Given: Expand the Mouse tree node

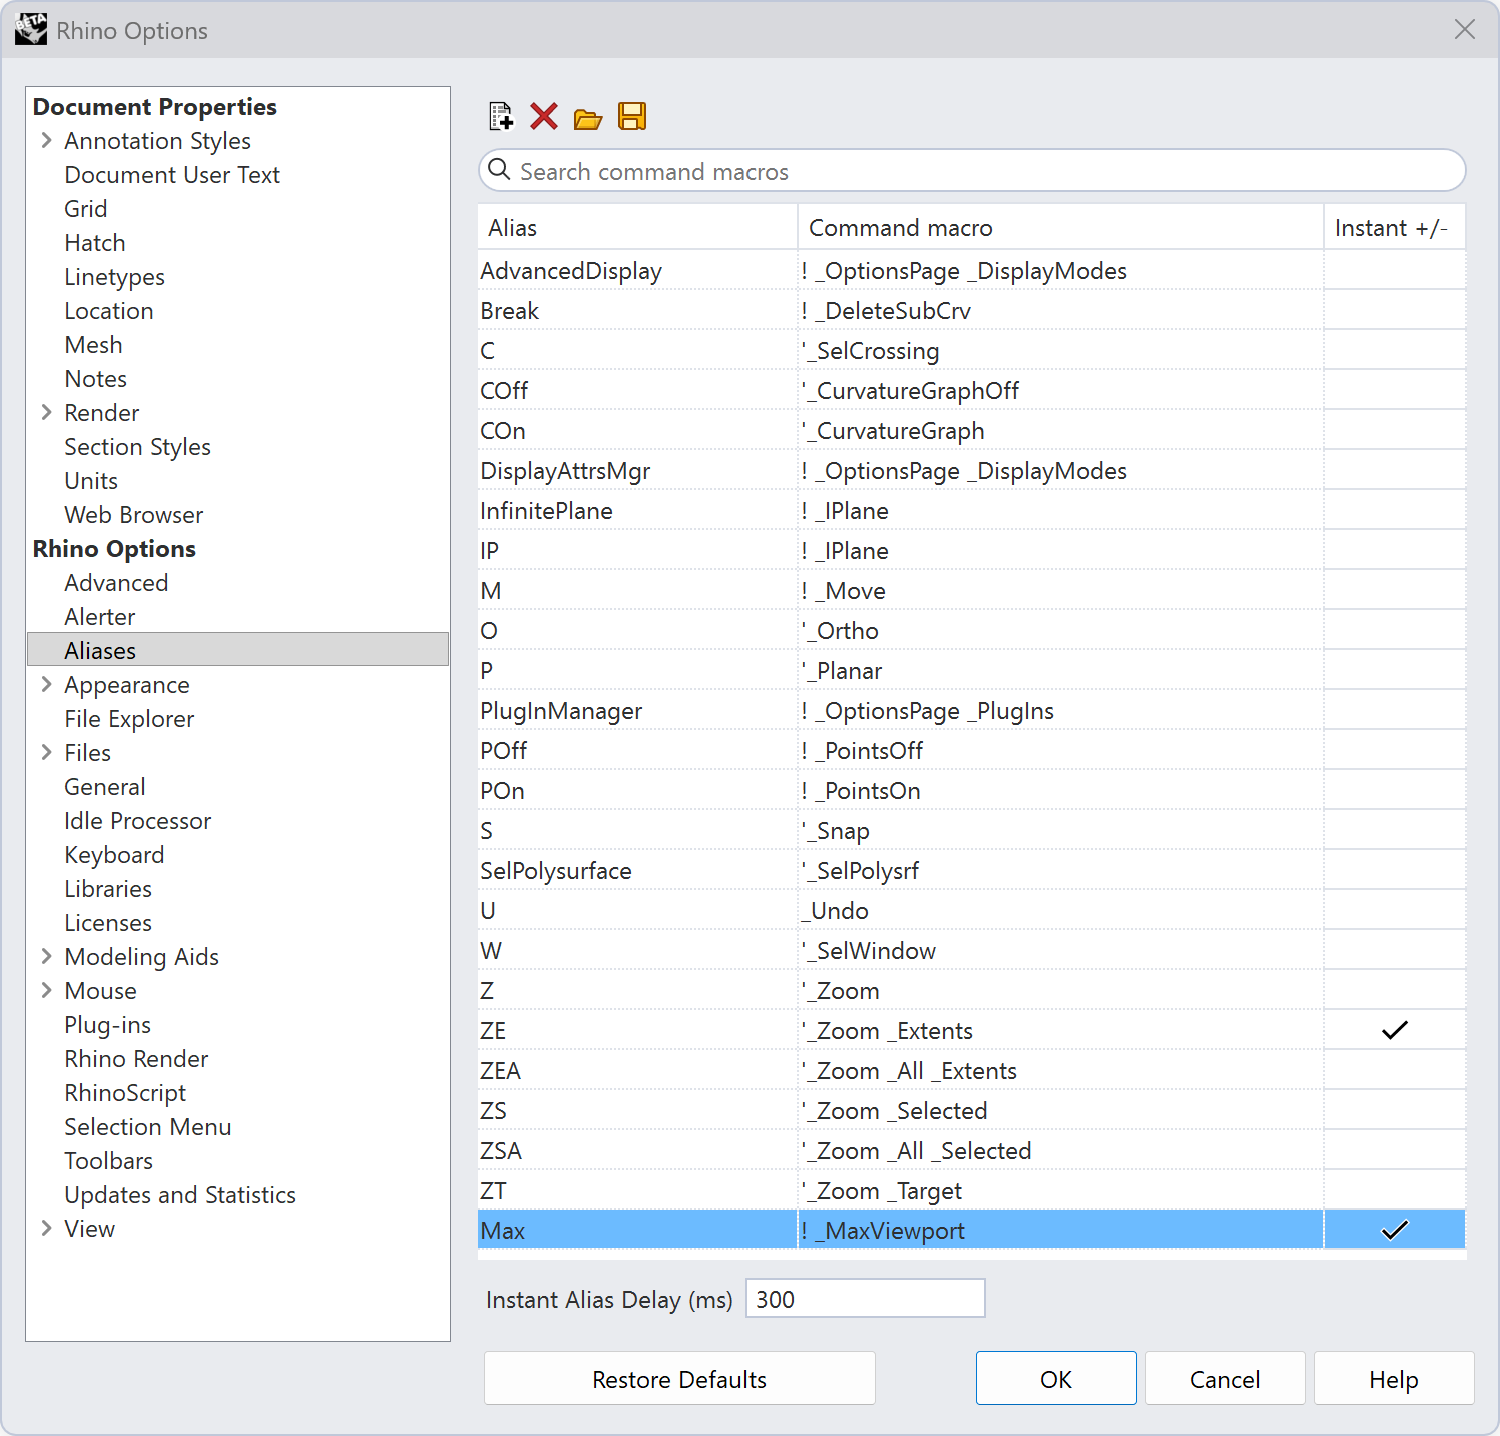Looking at the screenshot, I should coord(46,991).
